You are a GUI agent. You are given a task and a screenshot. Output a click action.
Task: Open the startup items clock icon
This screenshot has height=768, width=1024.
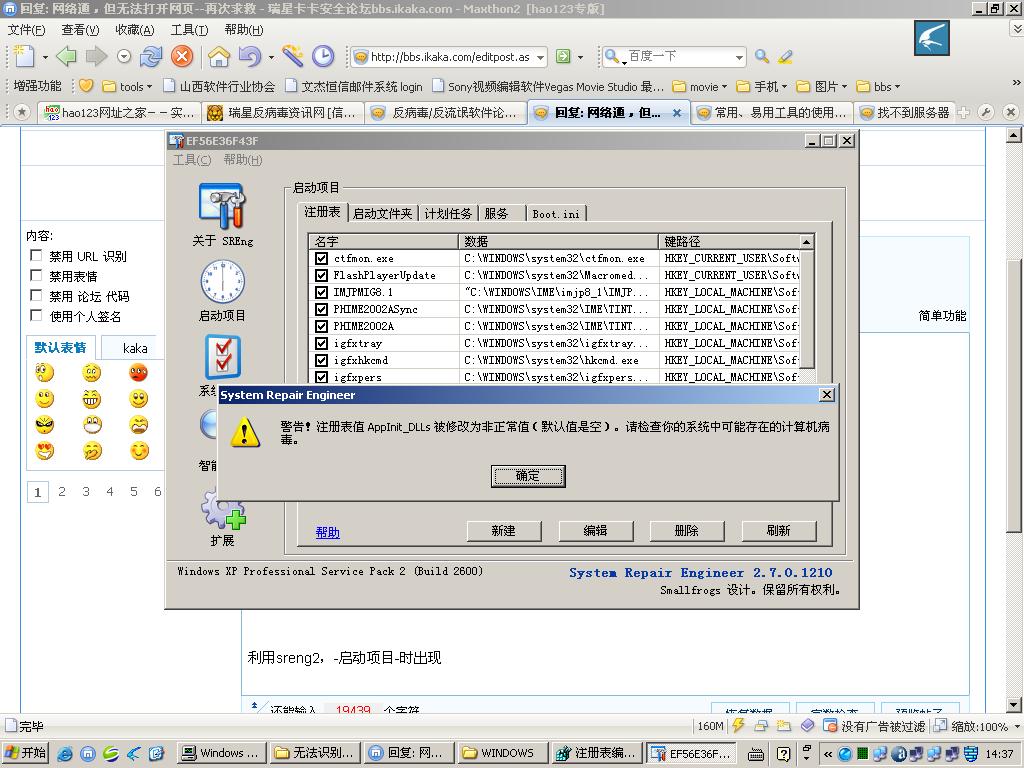pos(223,281)
